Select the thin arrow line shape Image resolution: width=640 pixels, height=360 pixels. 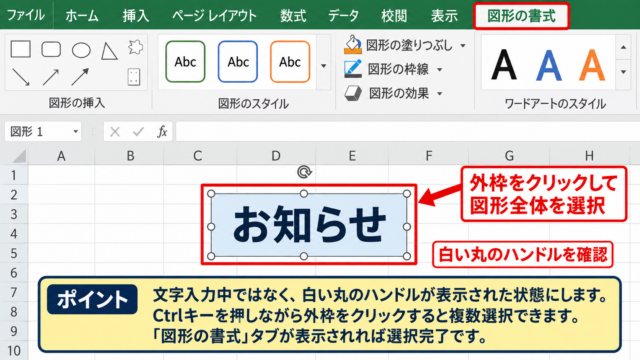pyautogui.click(x=51, y=77)
